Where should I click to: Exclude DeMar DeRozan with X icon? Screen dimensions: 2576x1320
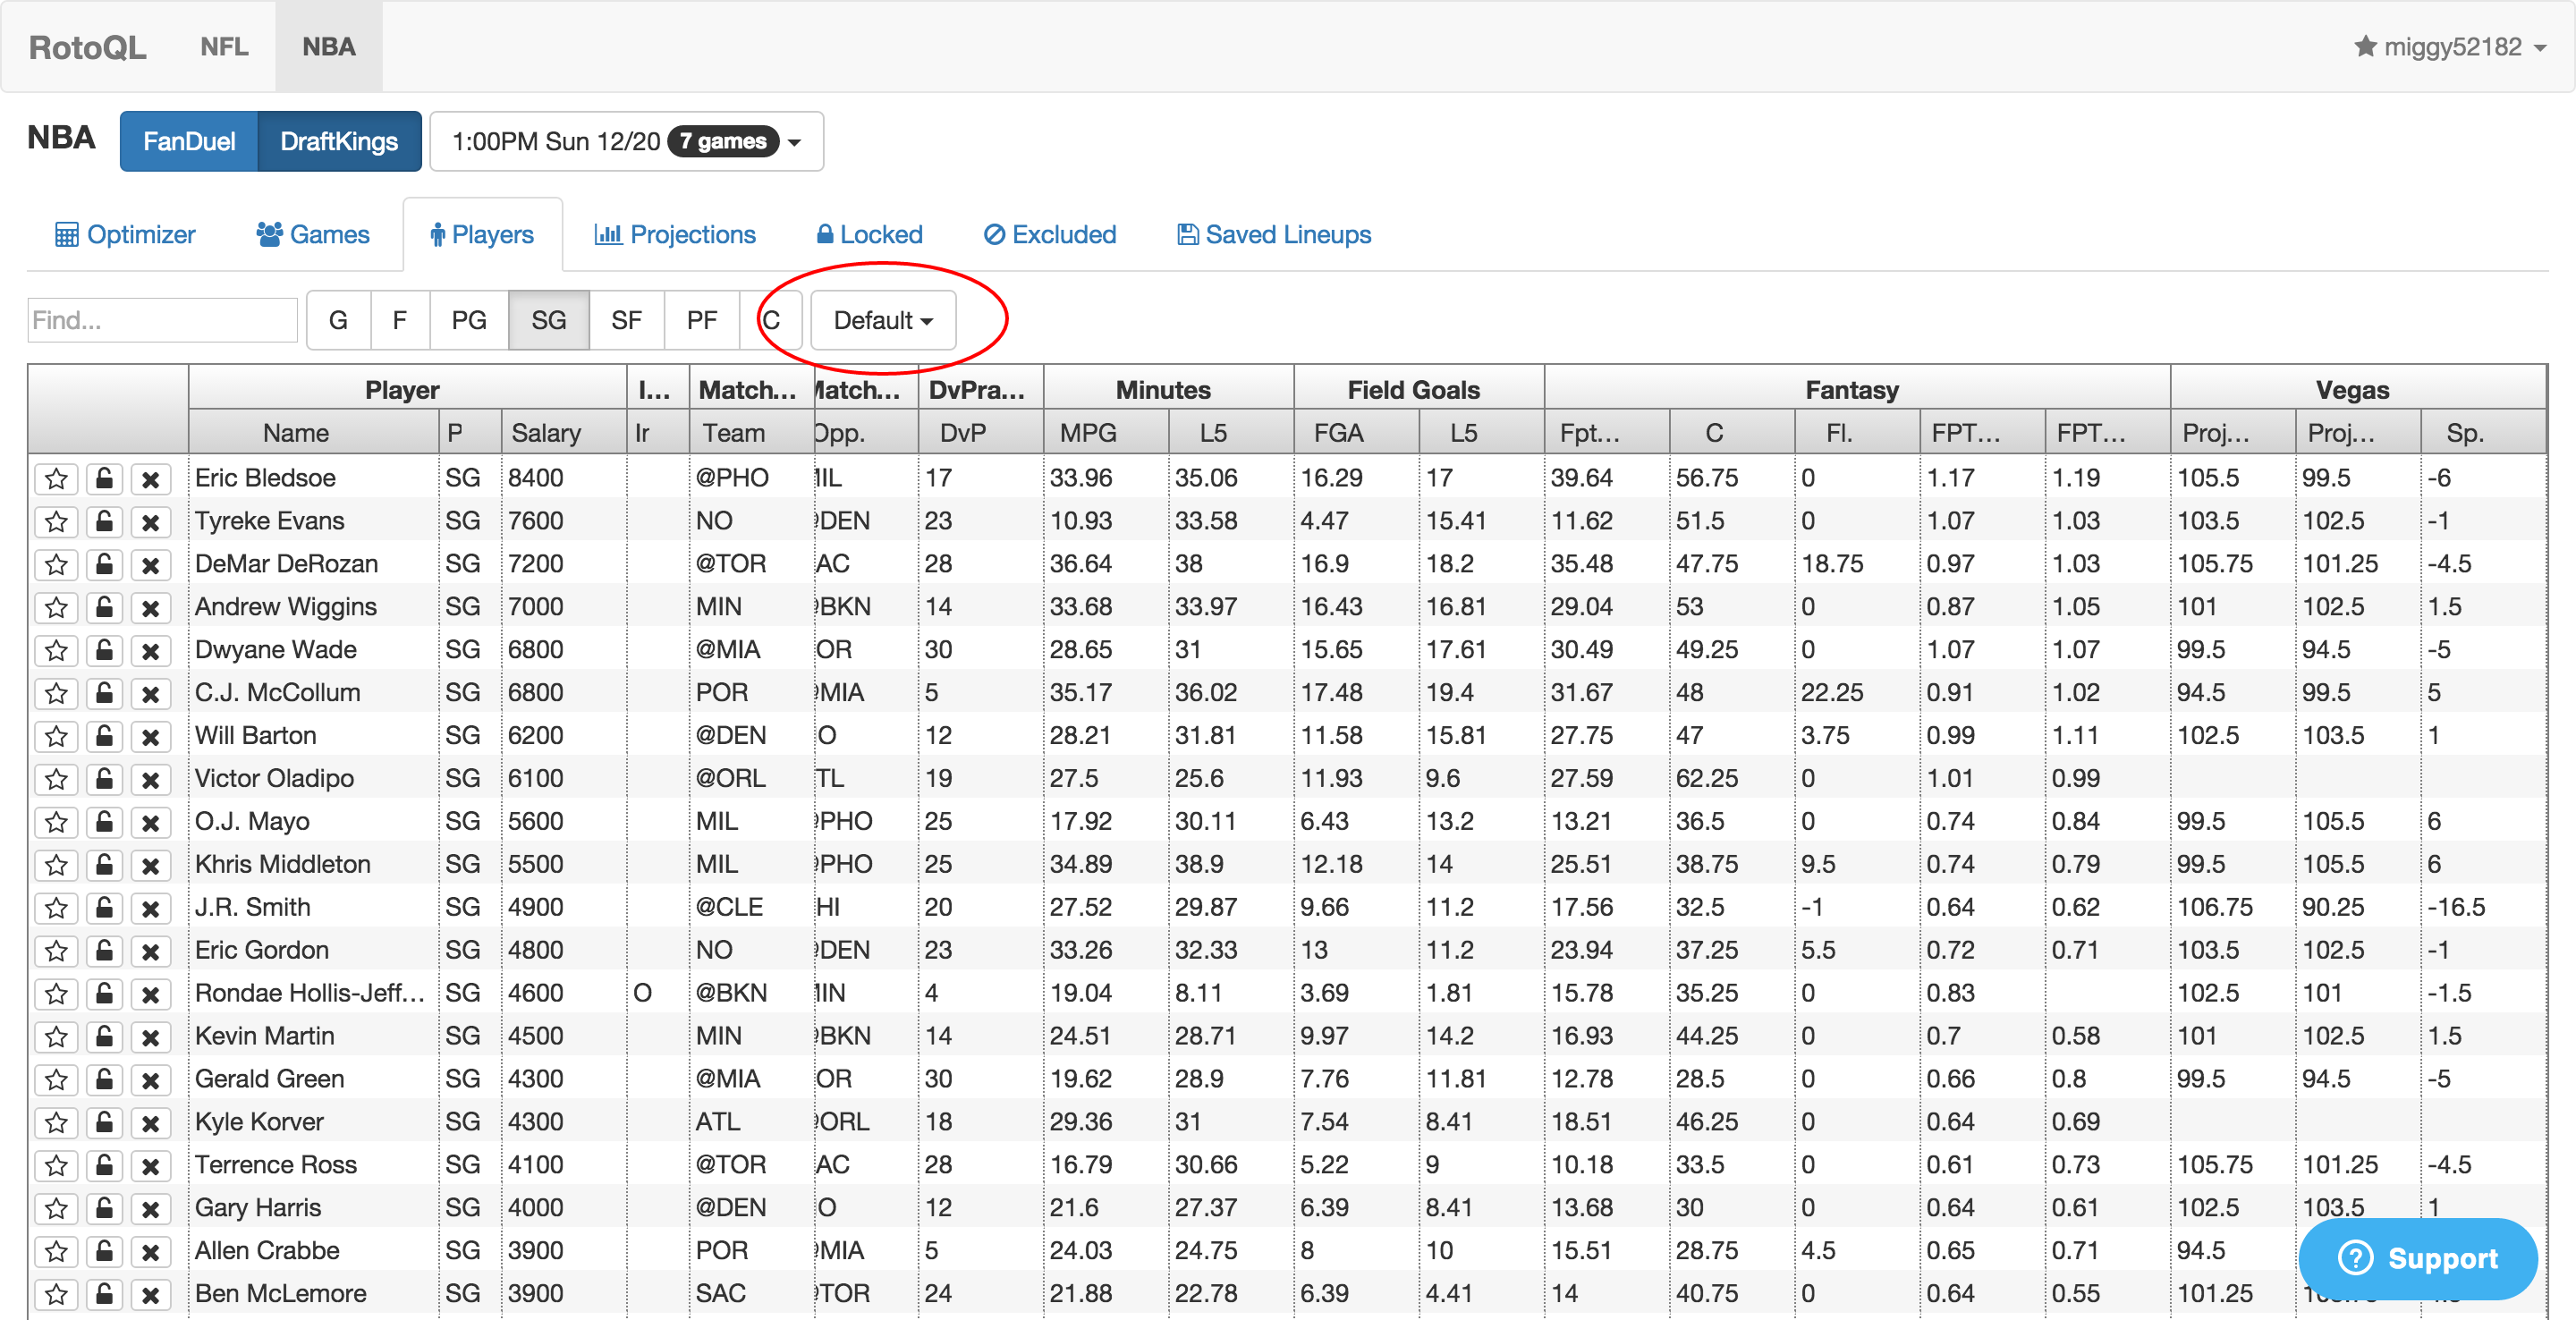[150, 564]
